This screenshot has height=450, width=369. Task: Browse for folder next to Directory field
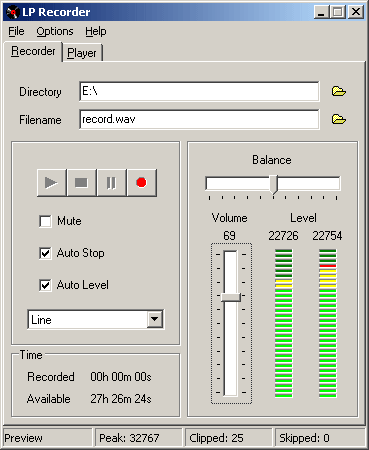tap(339, 91)
